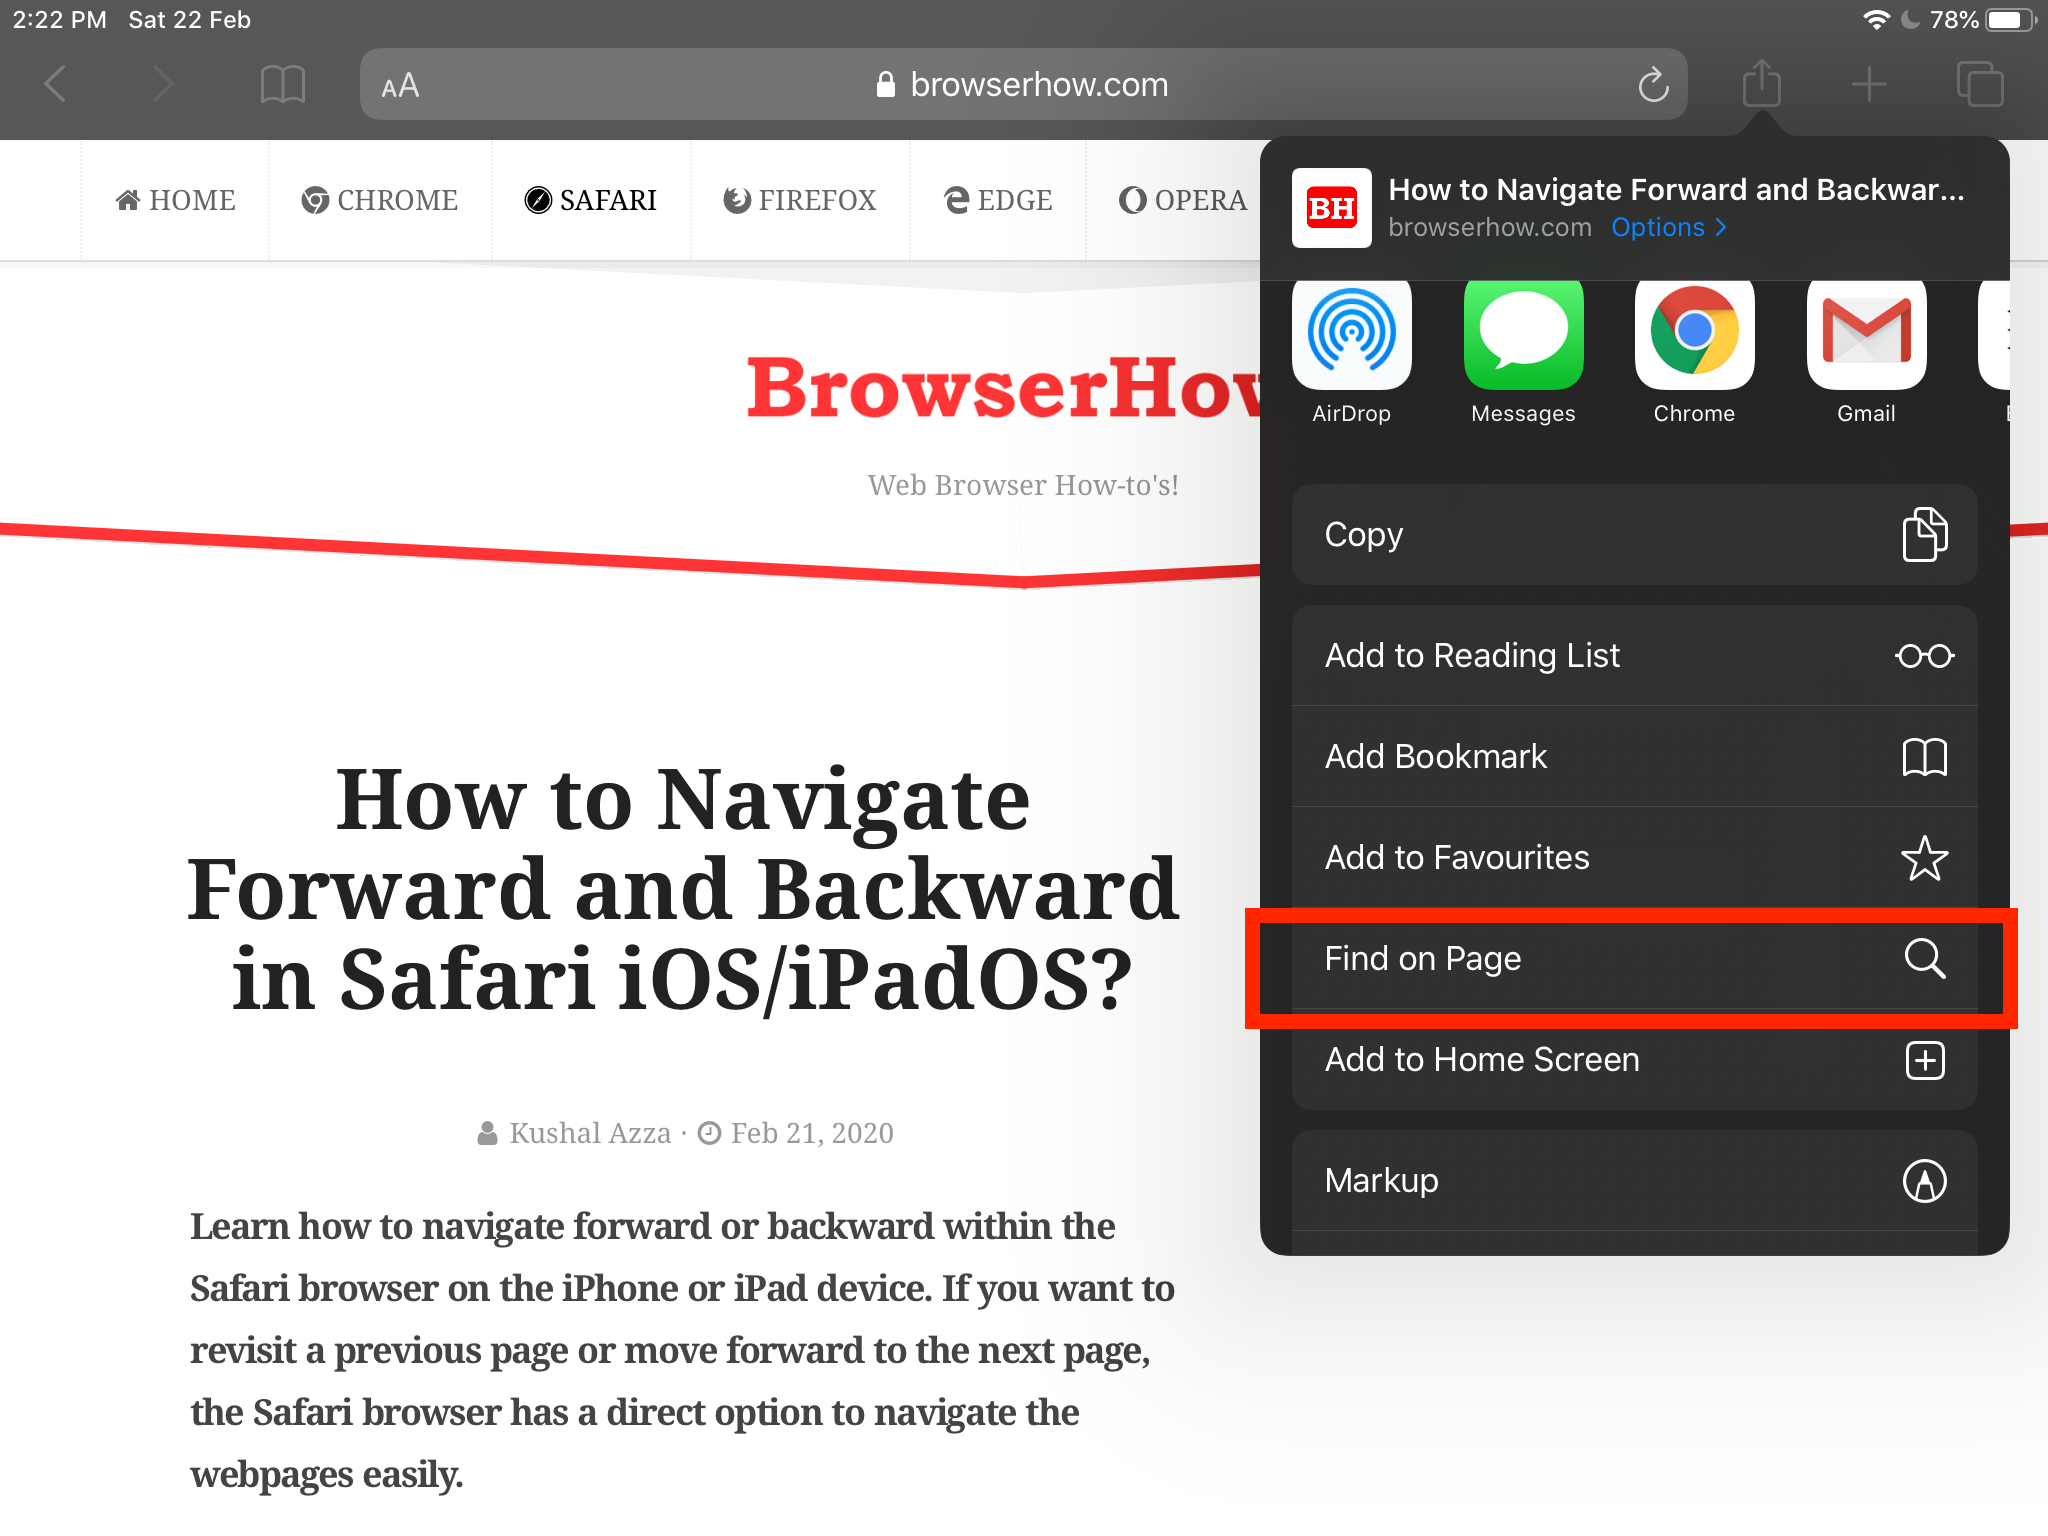
Task: Reload the page with the refresh icon
Action: click(x=1653, y=84)
